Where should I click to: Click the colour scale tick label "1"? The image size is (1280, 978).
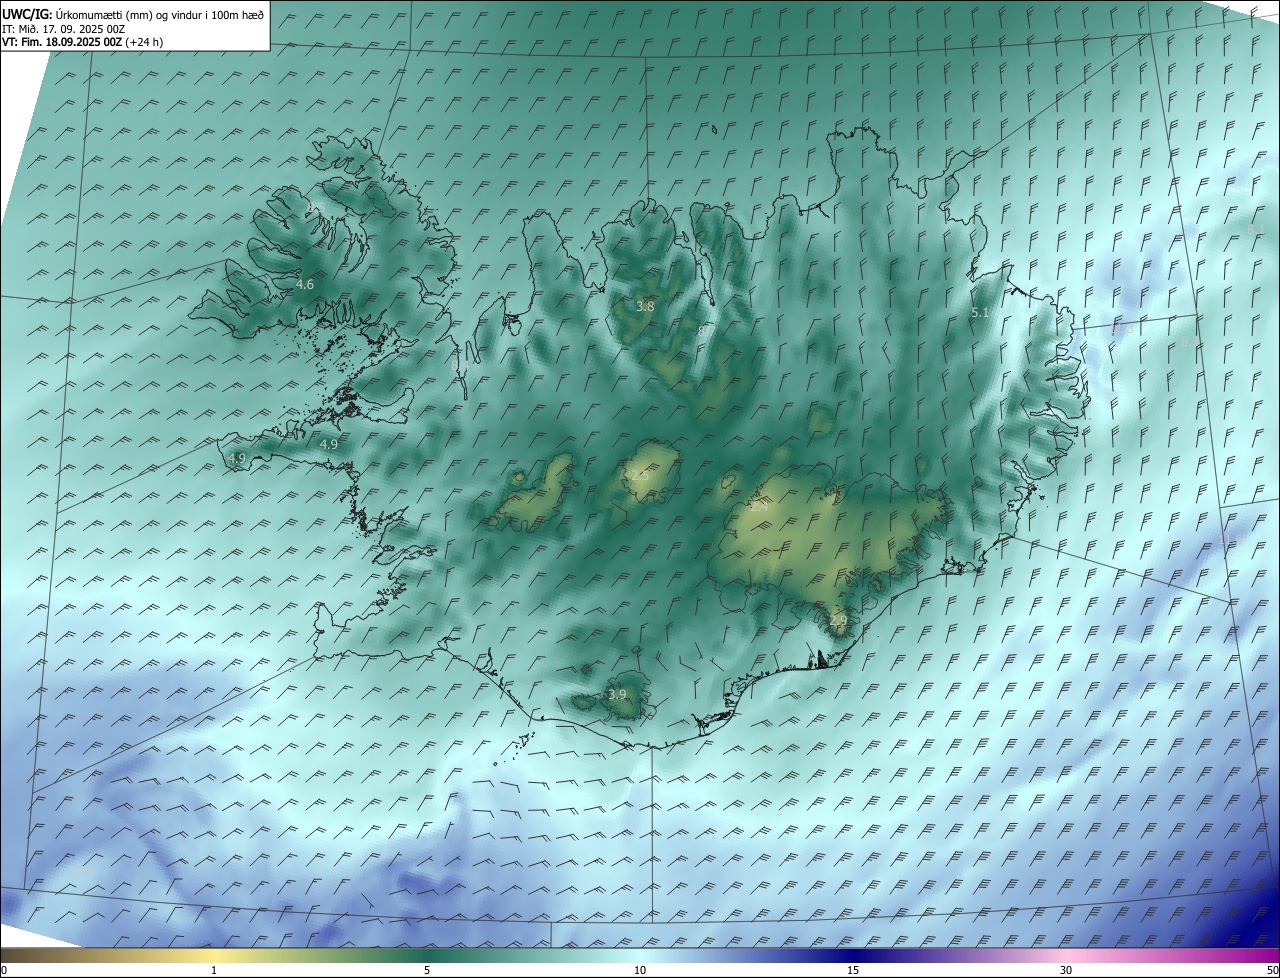pyautogui.click(x=214, y=970)
